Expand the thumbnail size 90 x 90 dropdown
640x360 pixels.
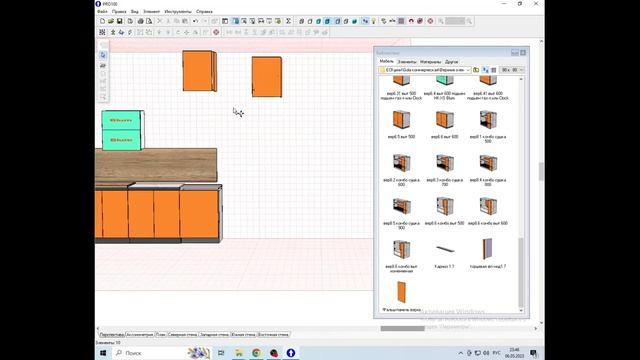pos(521,70)
